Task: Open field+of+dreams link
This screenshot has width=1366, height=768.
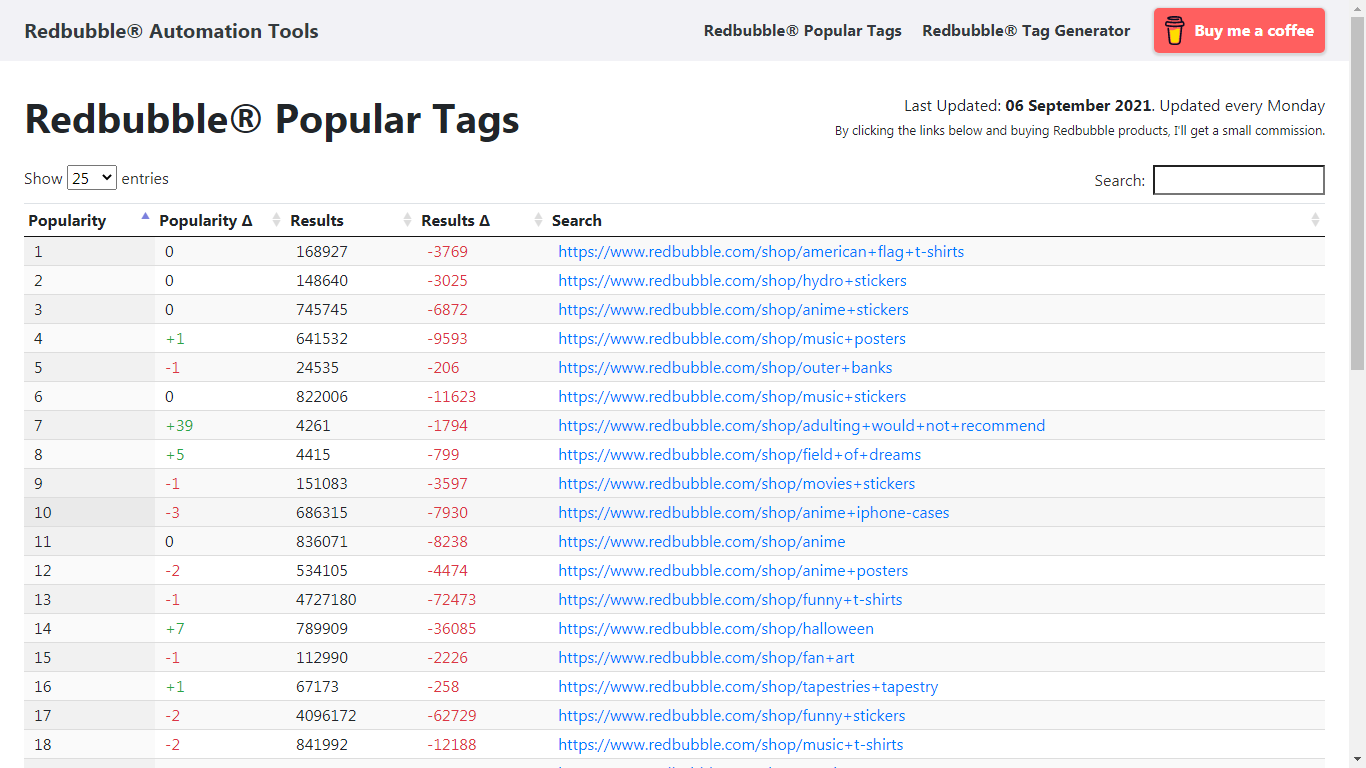Action: point(739,455)
